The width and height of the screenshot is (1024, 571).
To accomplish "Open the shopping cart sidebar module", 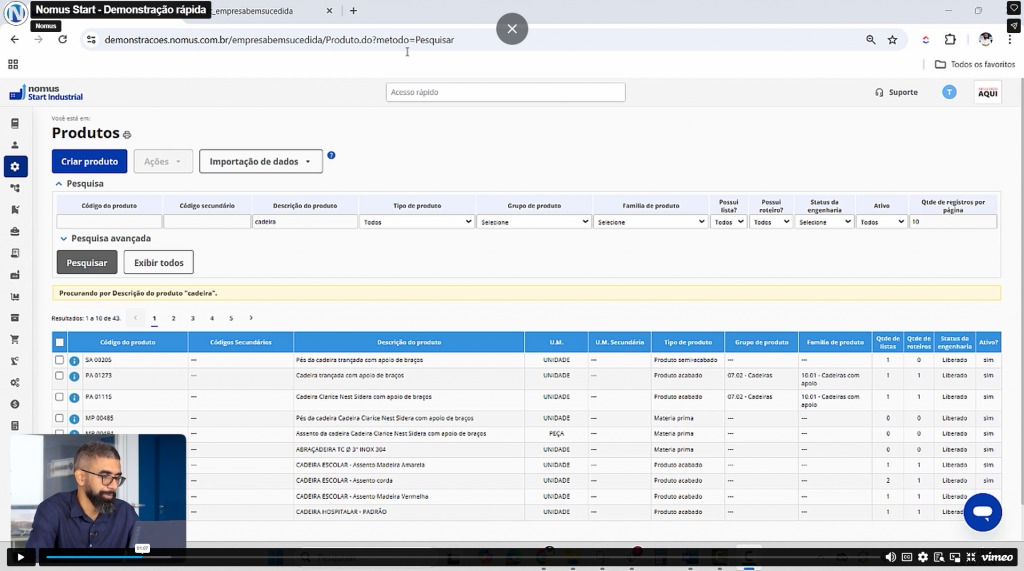I will click(15, 339).
